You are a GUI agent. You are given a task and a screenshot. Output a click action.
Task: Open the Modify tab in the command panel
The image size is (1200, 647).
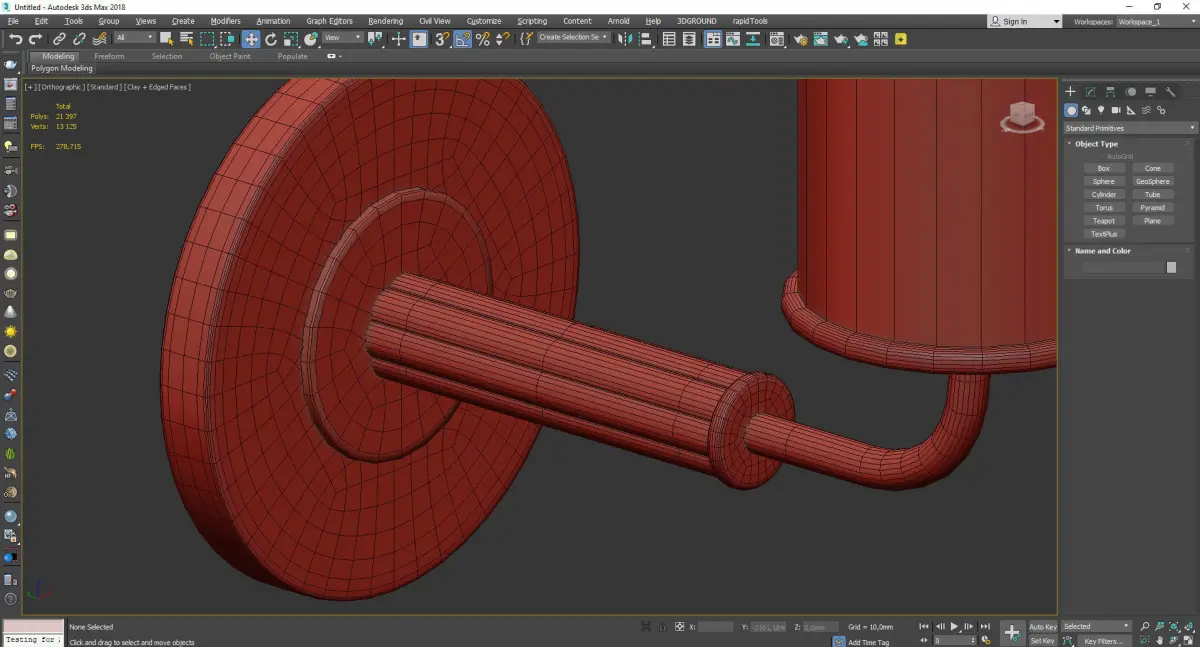point(1090,92)
